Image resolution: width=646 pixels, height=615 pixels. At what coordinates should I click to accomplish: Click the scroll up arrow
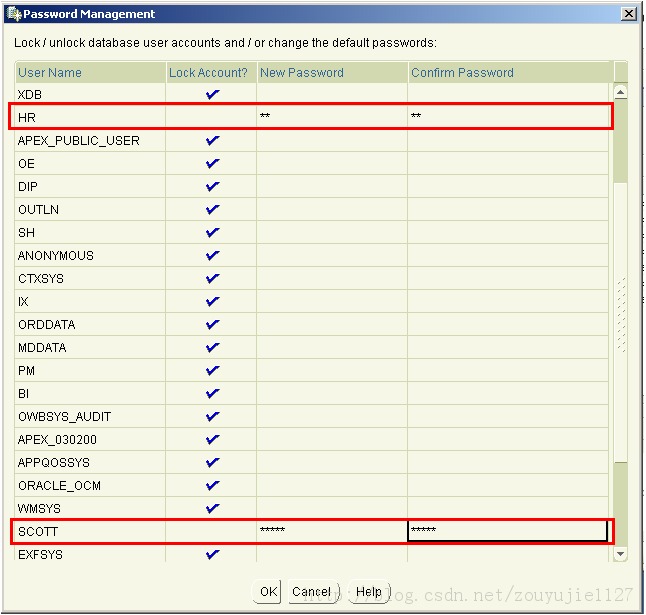coord(620,91)
